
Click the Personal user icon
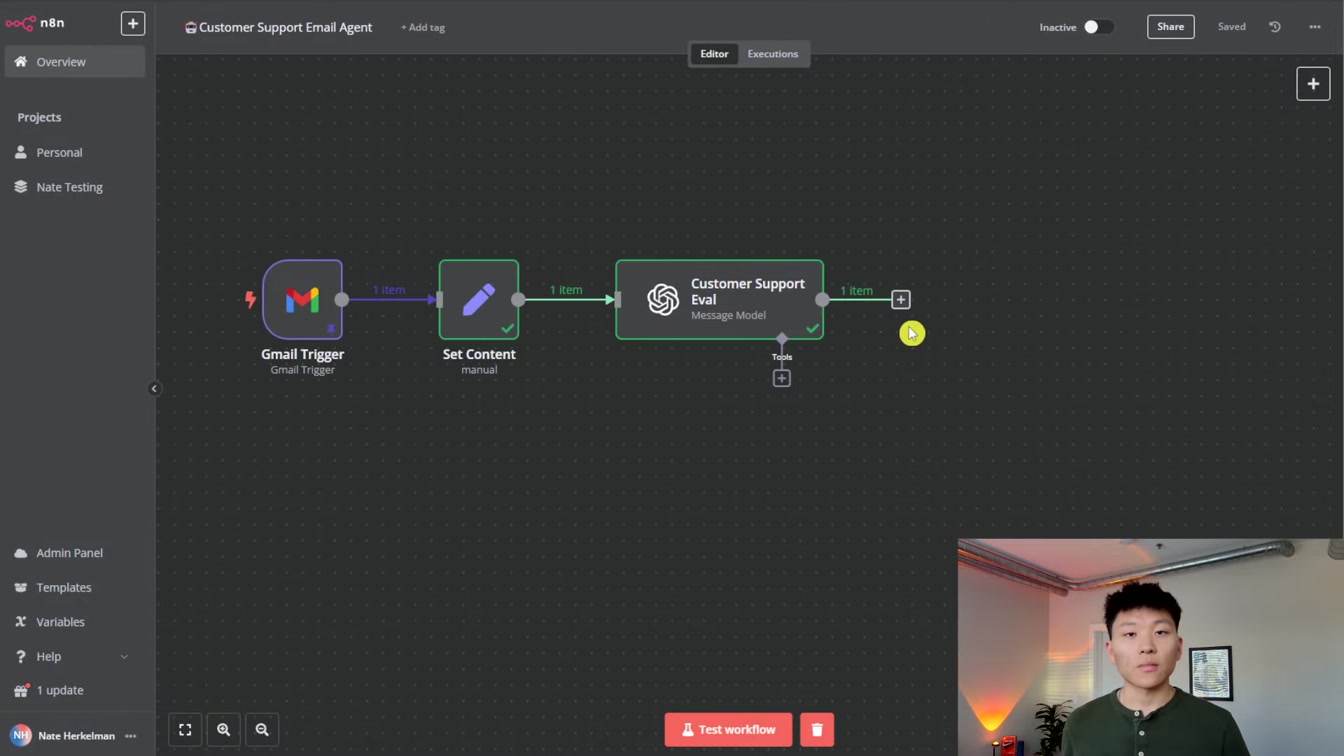pos(21,153)
